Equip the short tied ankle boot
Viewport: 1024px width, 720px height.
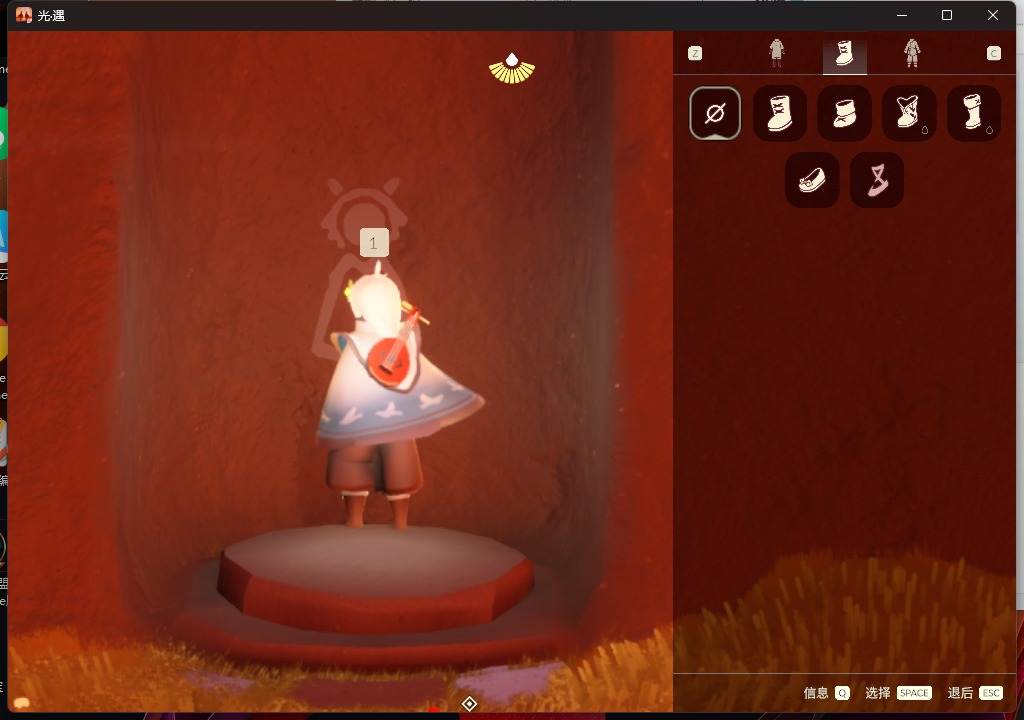coord(844,113)
